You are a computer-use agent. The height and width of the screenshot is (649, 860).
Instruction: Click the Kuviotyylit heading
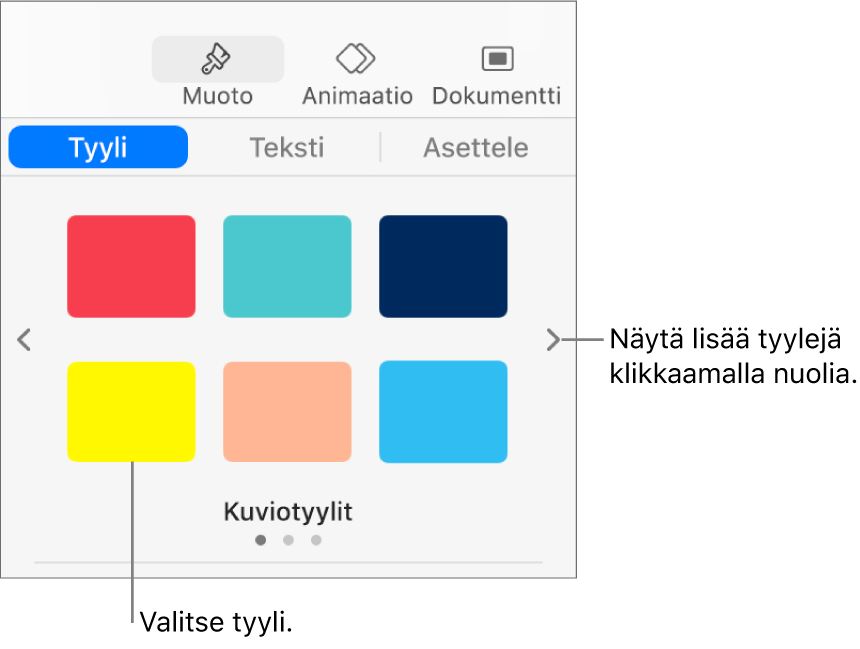click(x=288, y=512)
